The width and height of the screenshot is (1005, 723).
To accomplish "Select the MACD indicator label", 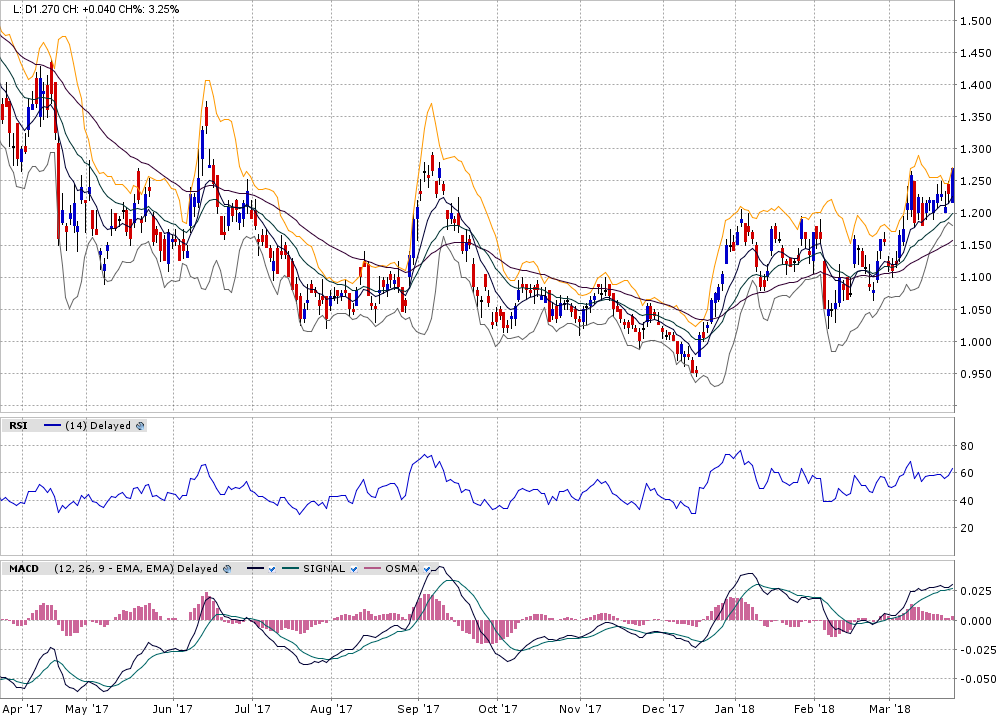I will [x=25, y=568].
